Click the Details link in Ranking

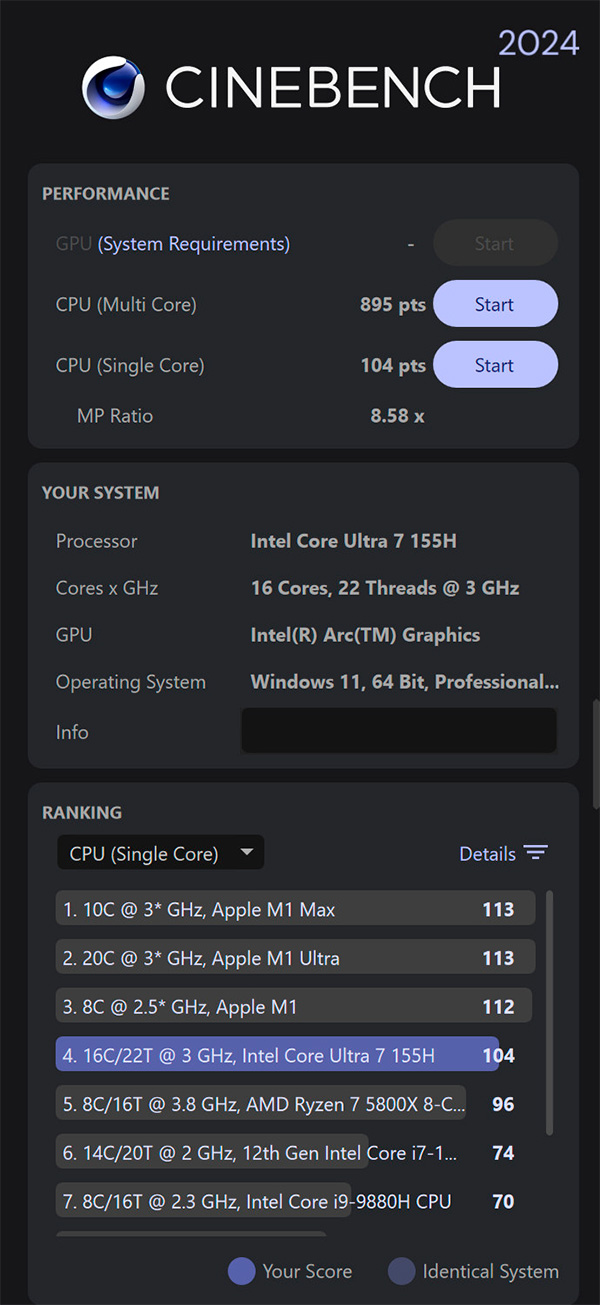487,854
